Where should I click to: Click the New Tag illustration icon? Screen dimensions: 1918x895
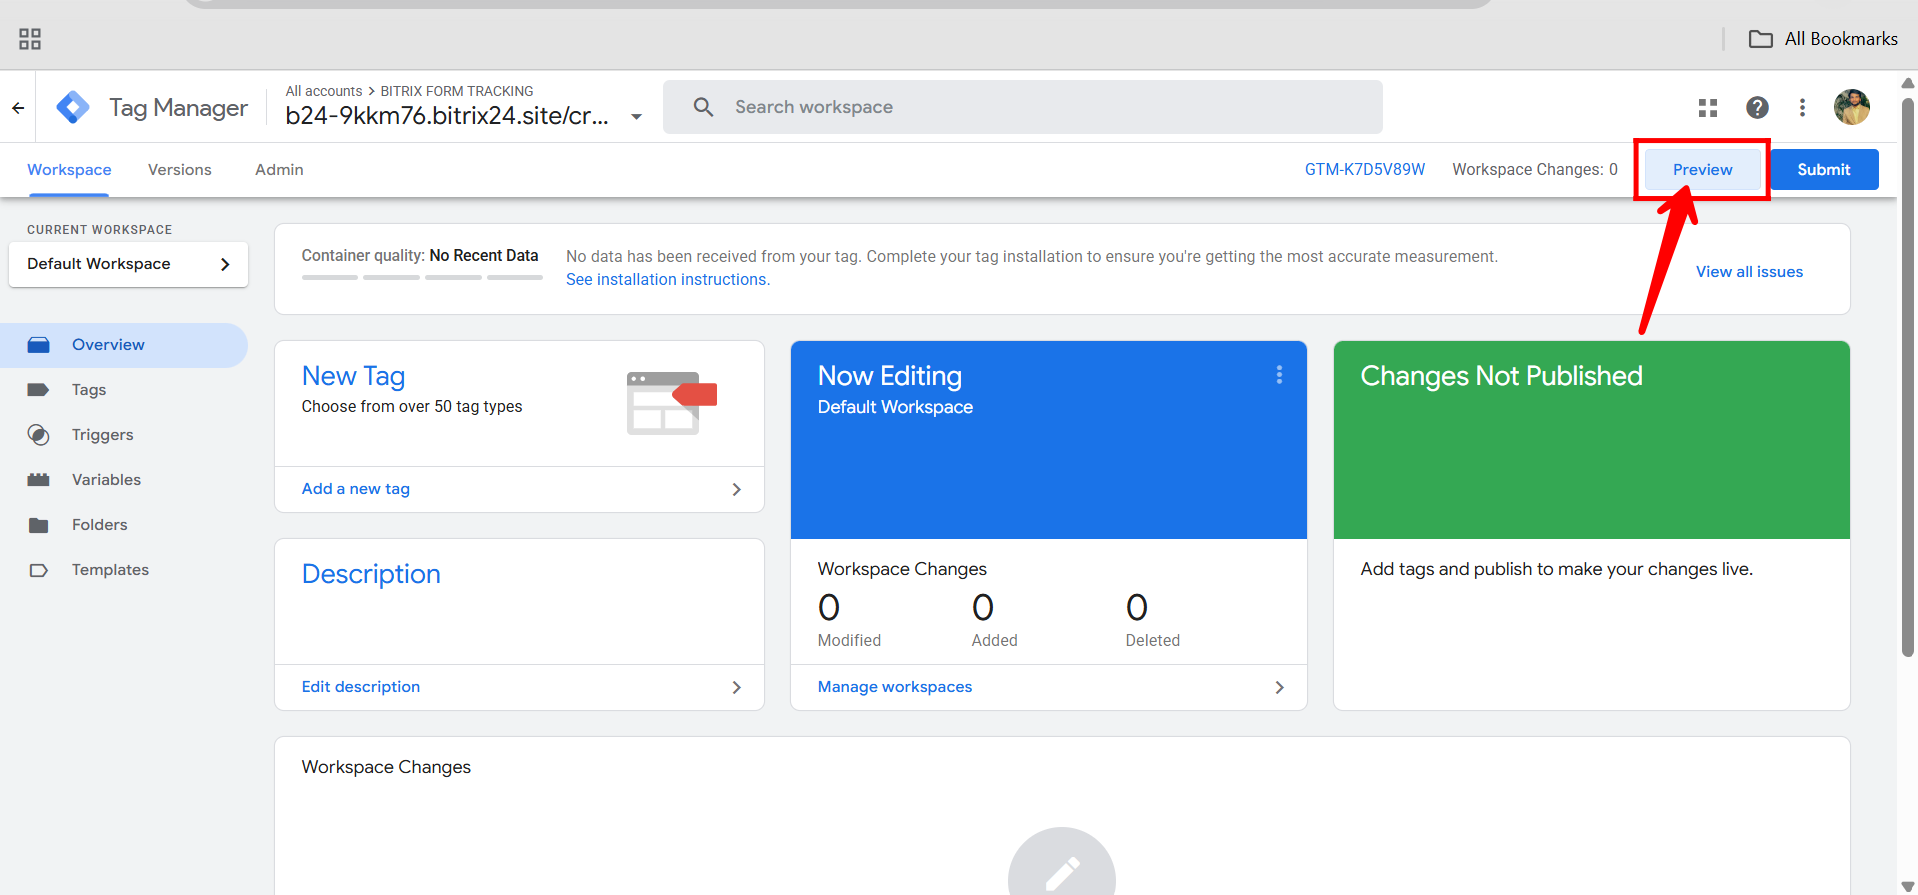(672, 403)
